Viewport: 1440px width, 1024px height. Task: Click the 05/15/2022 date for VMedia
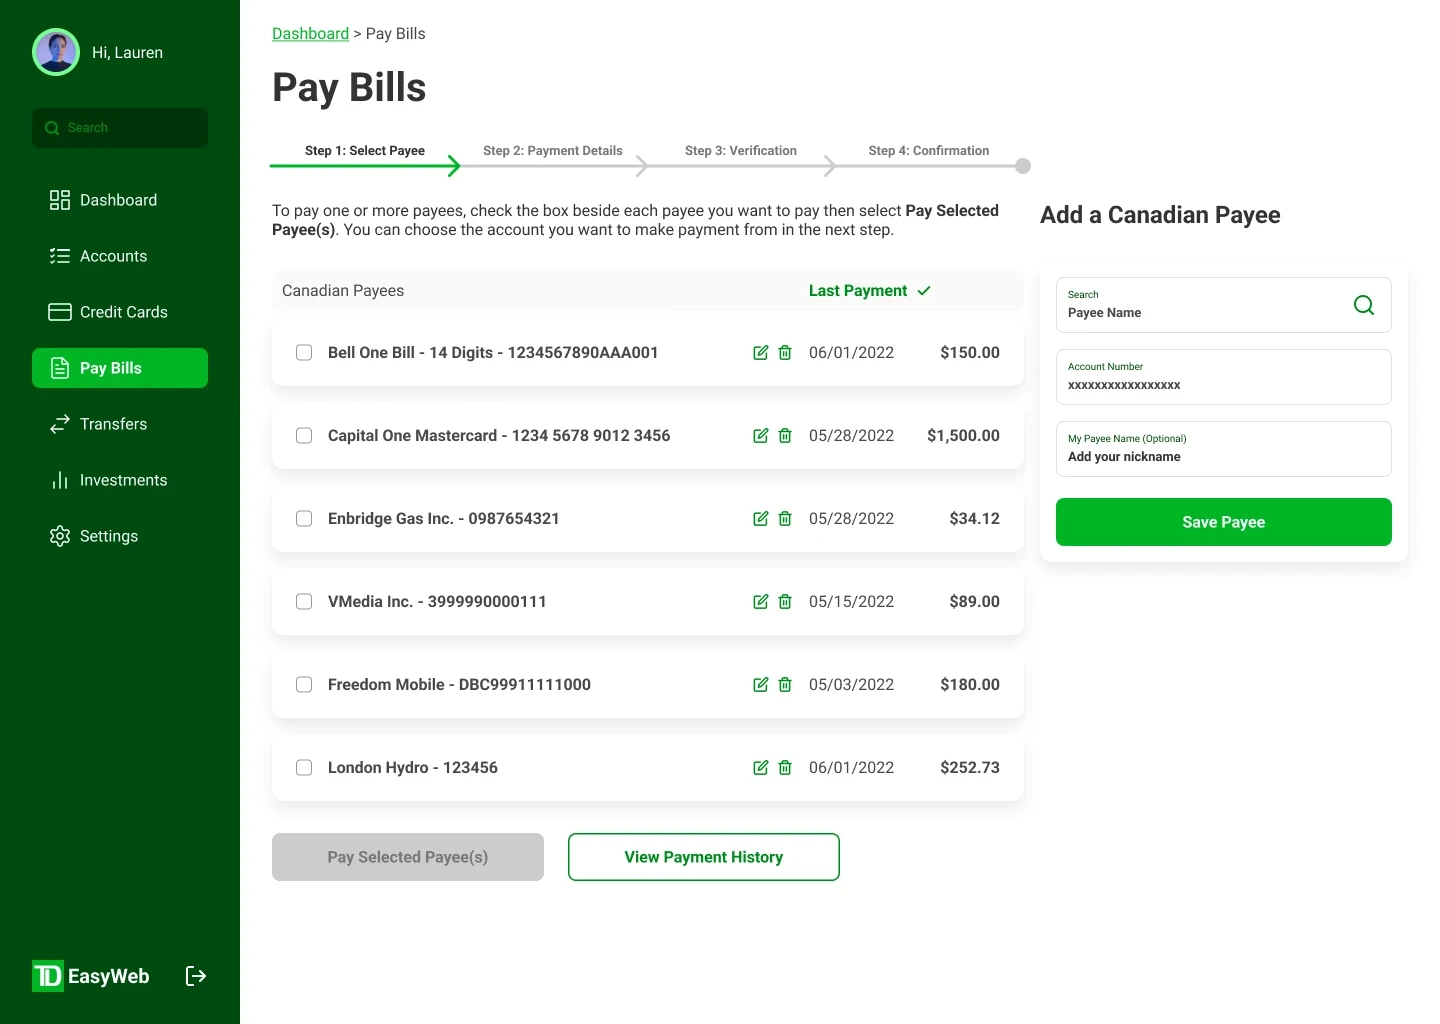click(x=852, y=602)
